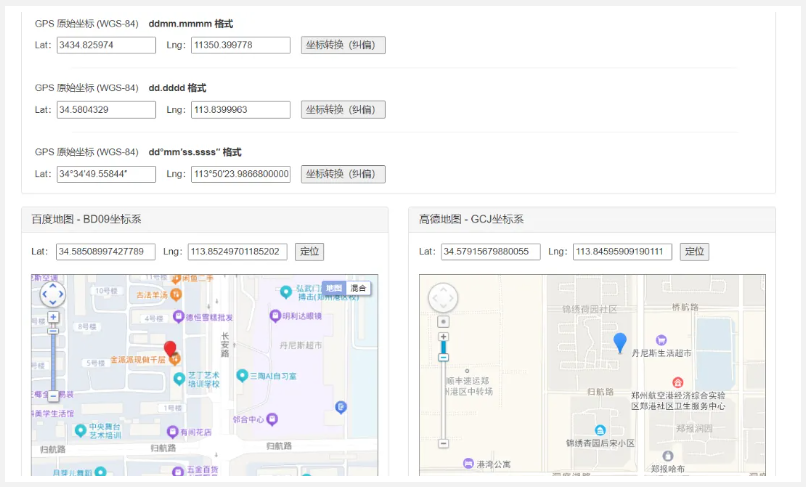Image resolution: width=806 pixels, height=487 pixels.
Task: Click the blue location marker on Gaode map
Action: (x=620, y=343)
